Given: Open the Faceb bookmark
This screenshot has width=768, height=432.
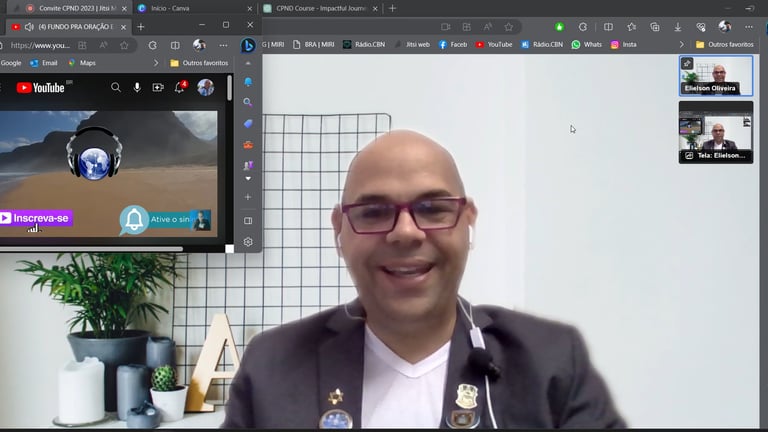Looking at the screenshot, I should (453, 45).
